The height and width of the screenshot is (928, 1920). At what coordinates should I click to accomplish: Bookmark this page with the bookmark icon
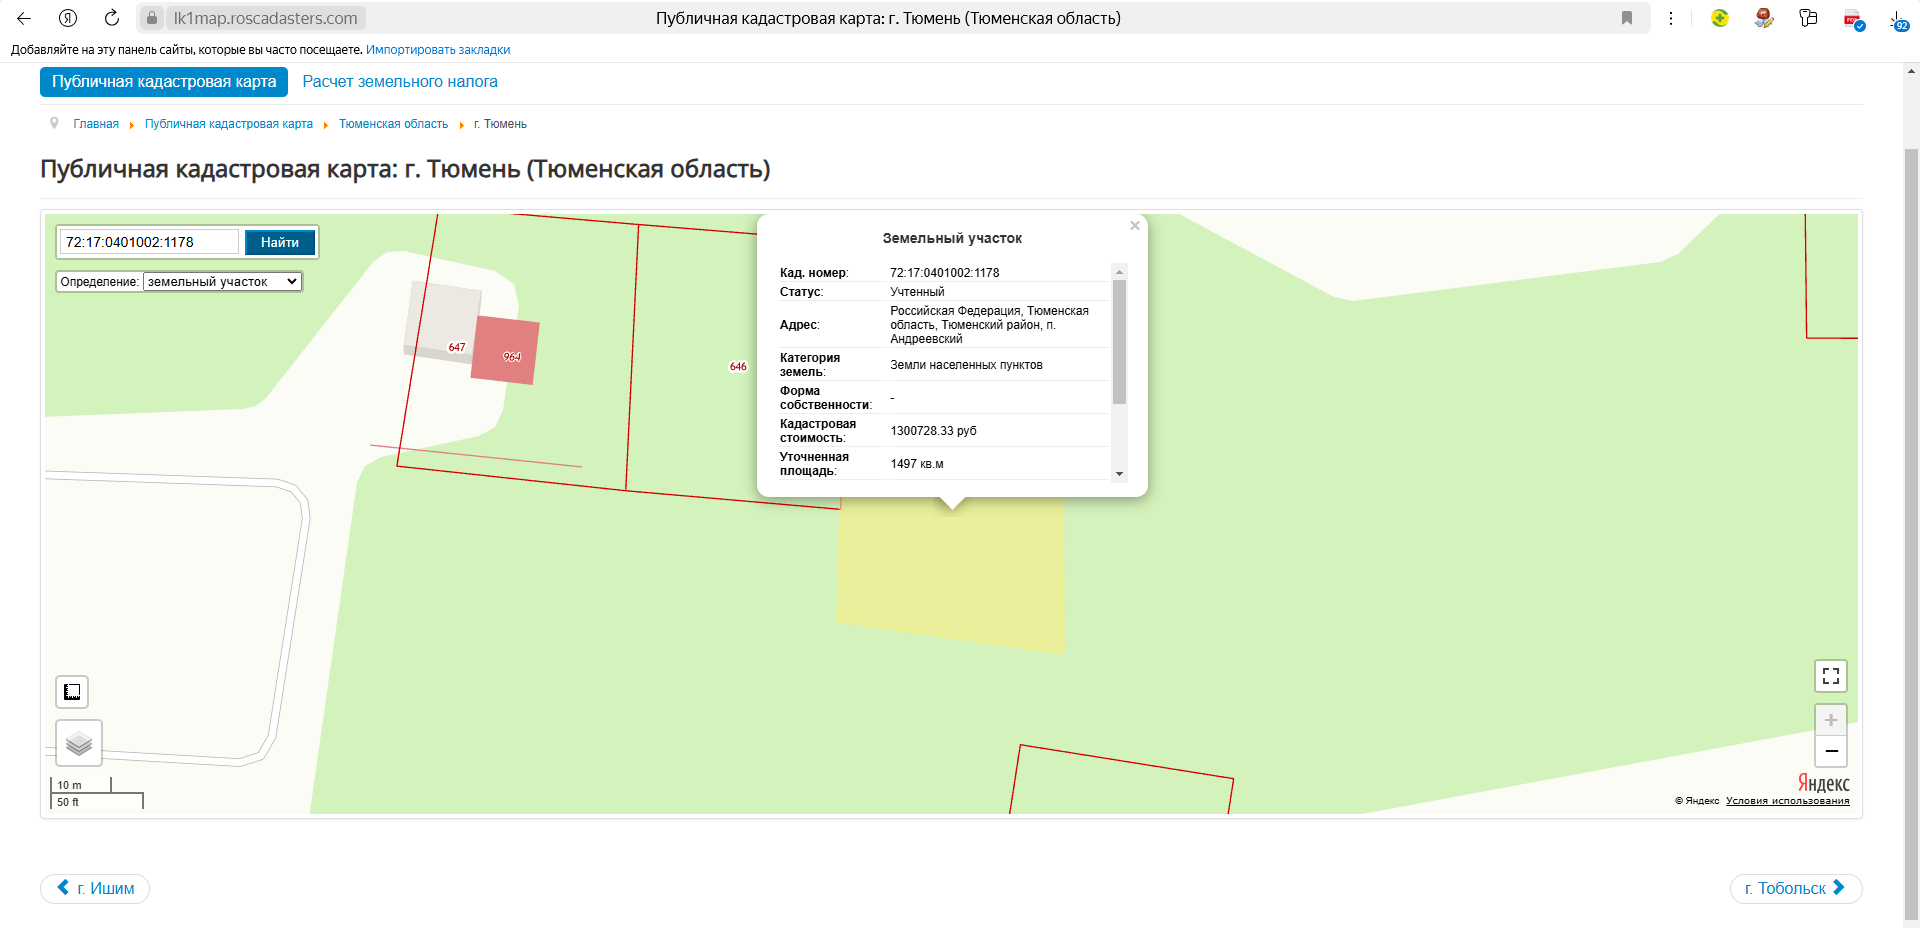tap(1627, 18)
